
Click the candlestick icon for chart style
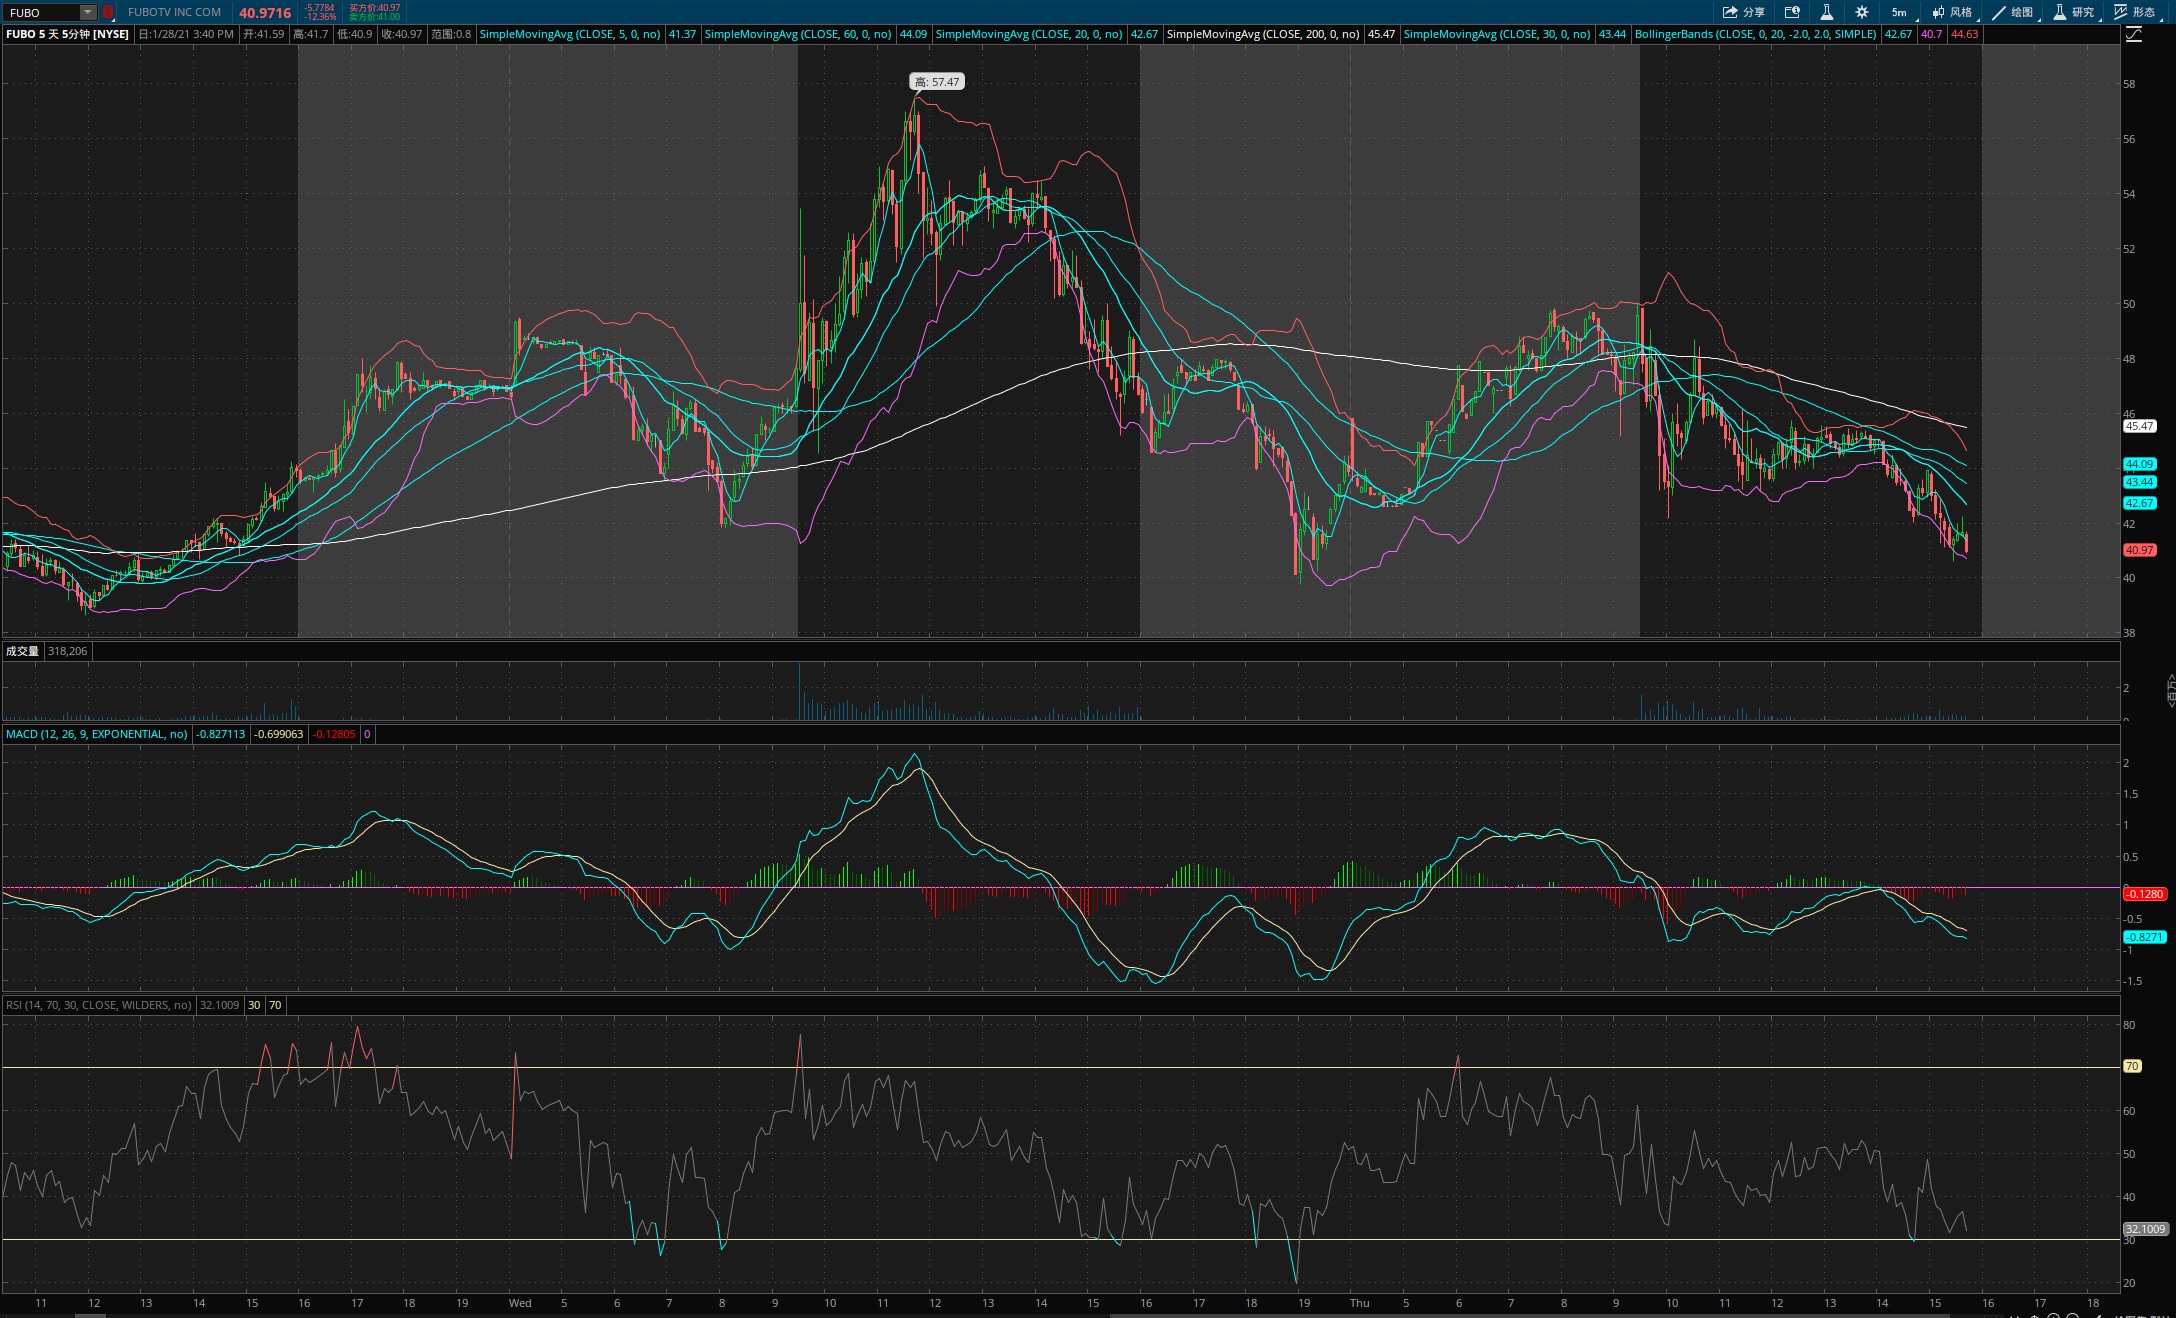pyautogui.click(x=1938, y=13)
